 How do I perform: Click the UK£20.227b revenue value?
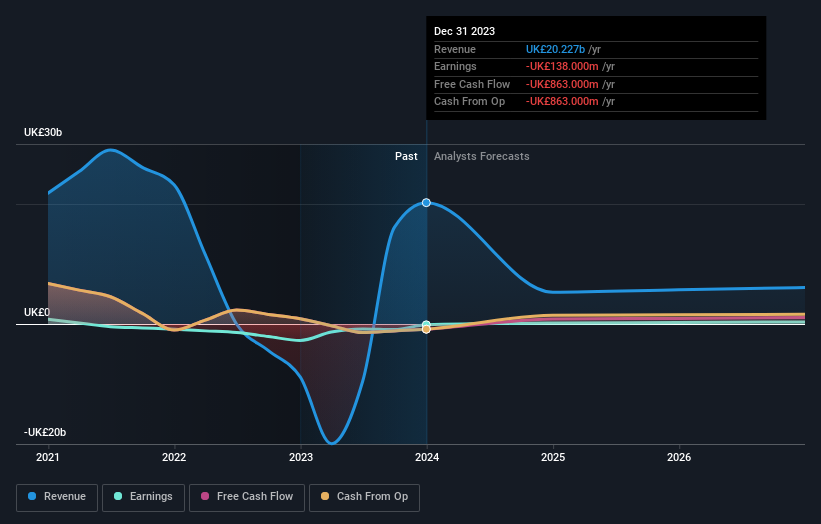click(555, 49)
